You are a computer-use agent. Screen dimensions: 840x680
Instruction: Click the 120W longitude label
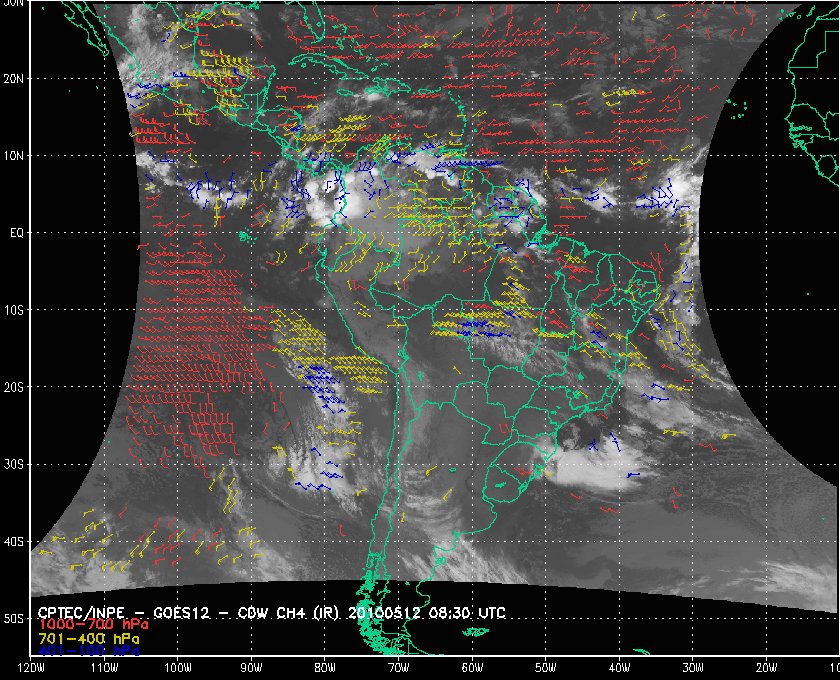coord(31,668)
